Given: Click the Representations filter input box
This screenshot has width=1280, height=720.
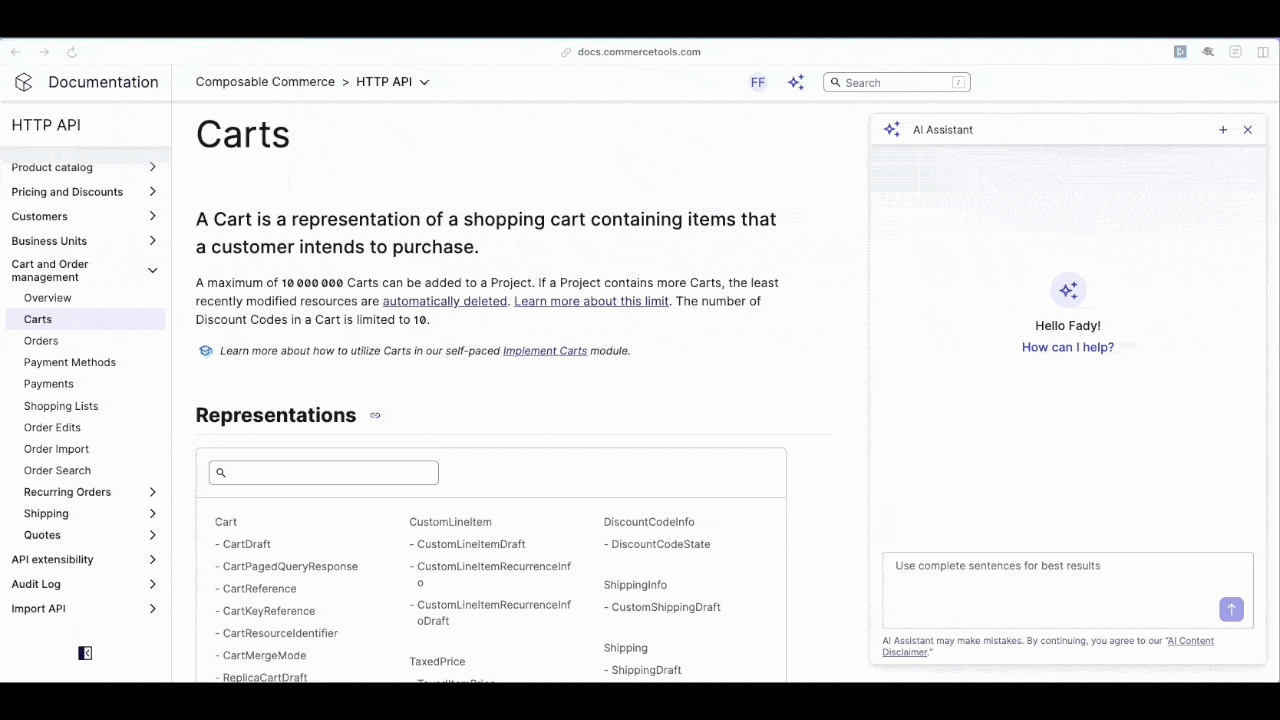Looking at the screenshot, I should click(x=323, y=473).
